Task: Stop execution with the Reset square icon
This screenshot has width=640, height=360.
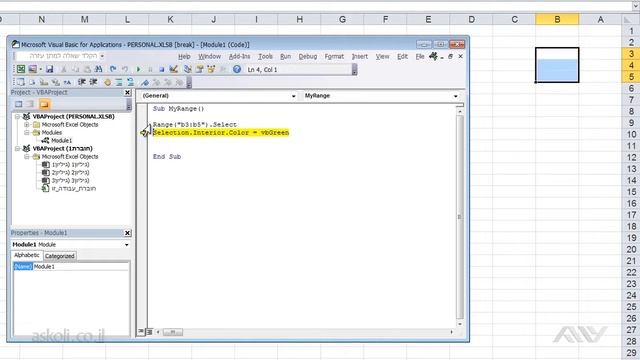Action: [x=162, y=69]
